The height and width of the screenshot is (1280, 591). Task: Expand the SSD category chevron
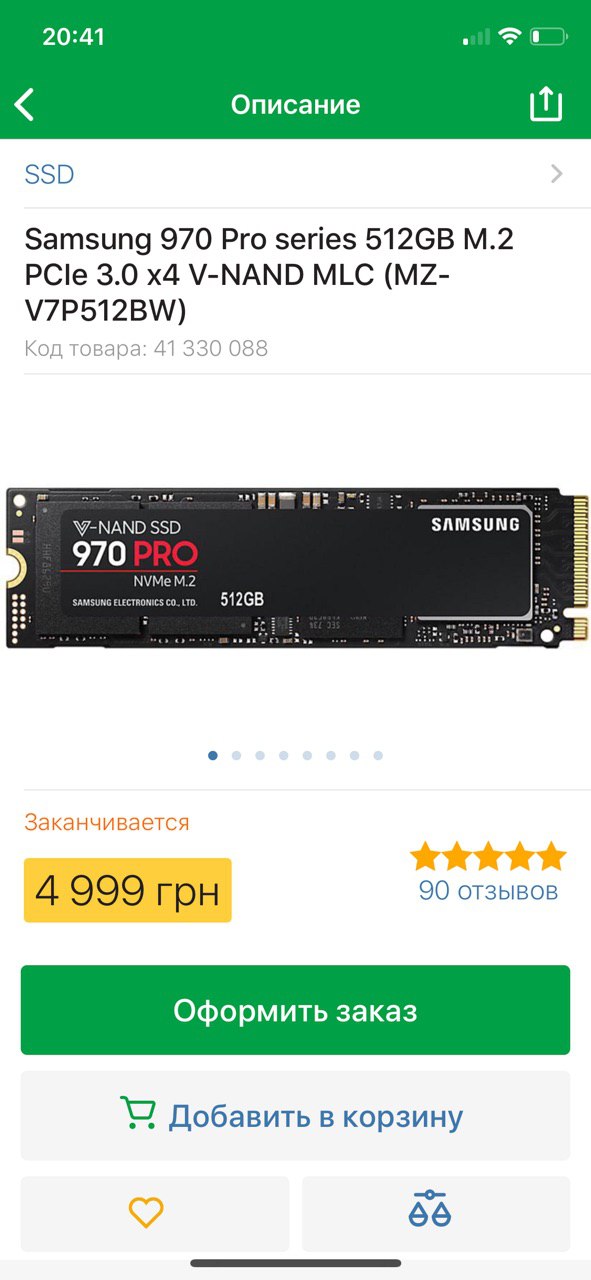(x=557, y=175)
